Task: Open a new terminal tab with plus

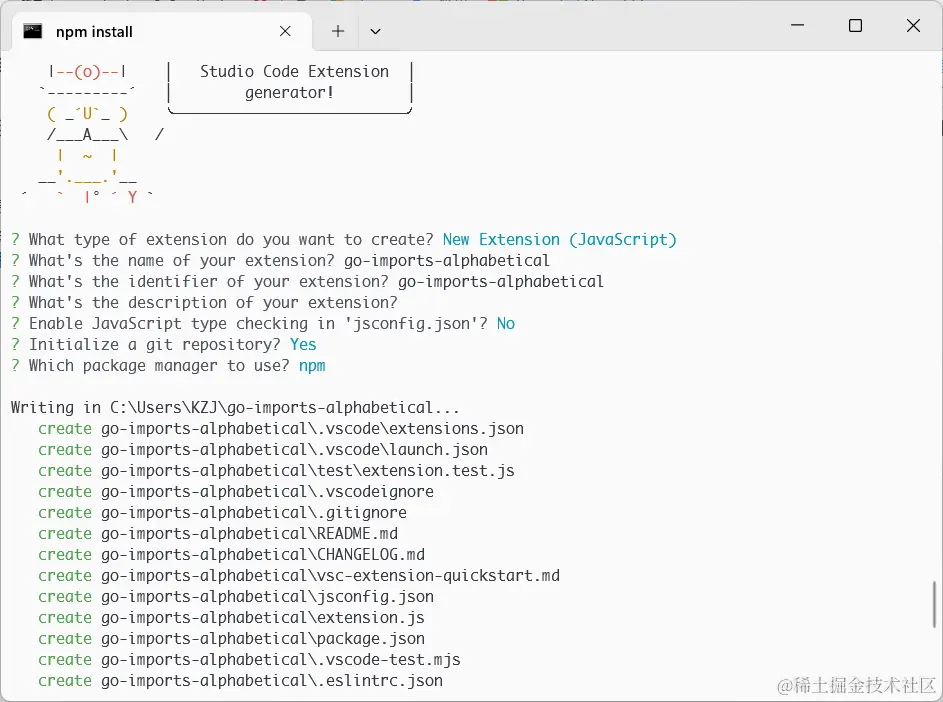Action: pyautogui.click(x=338, y=31)
